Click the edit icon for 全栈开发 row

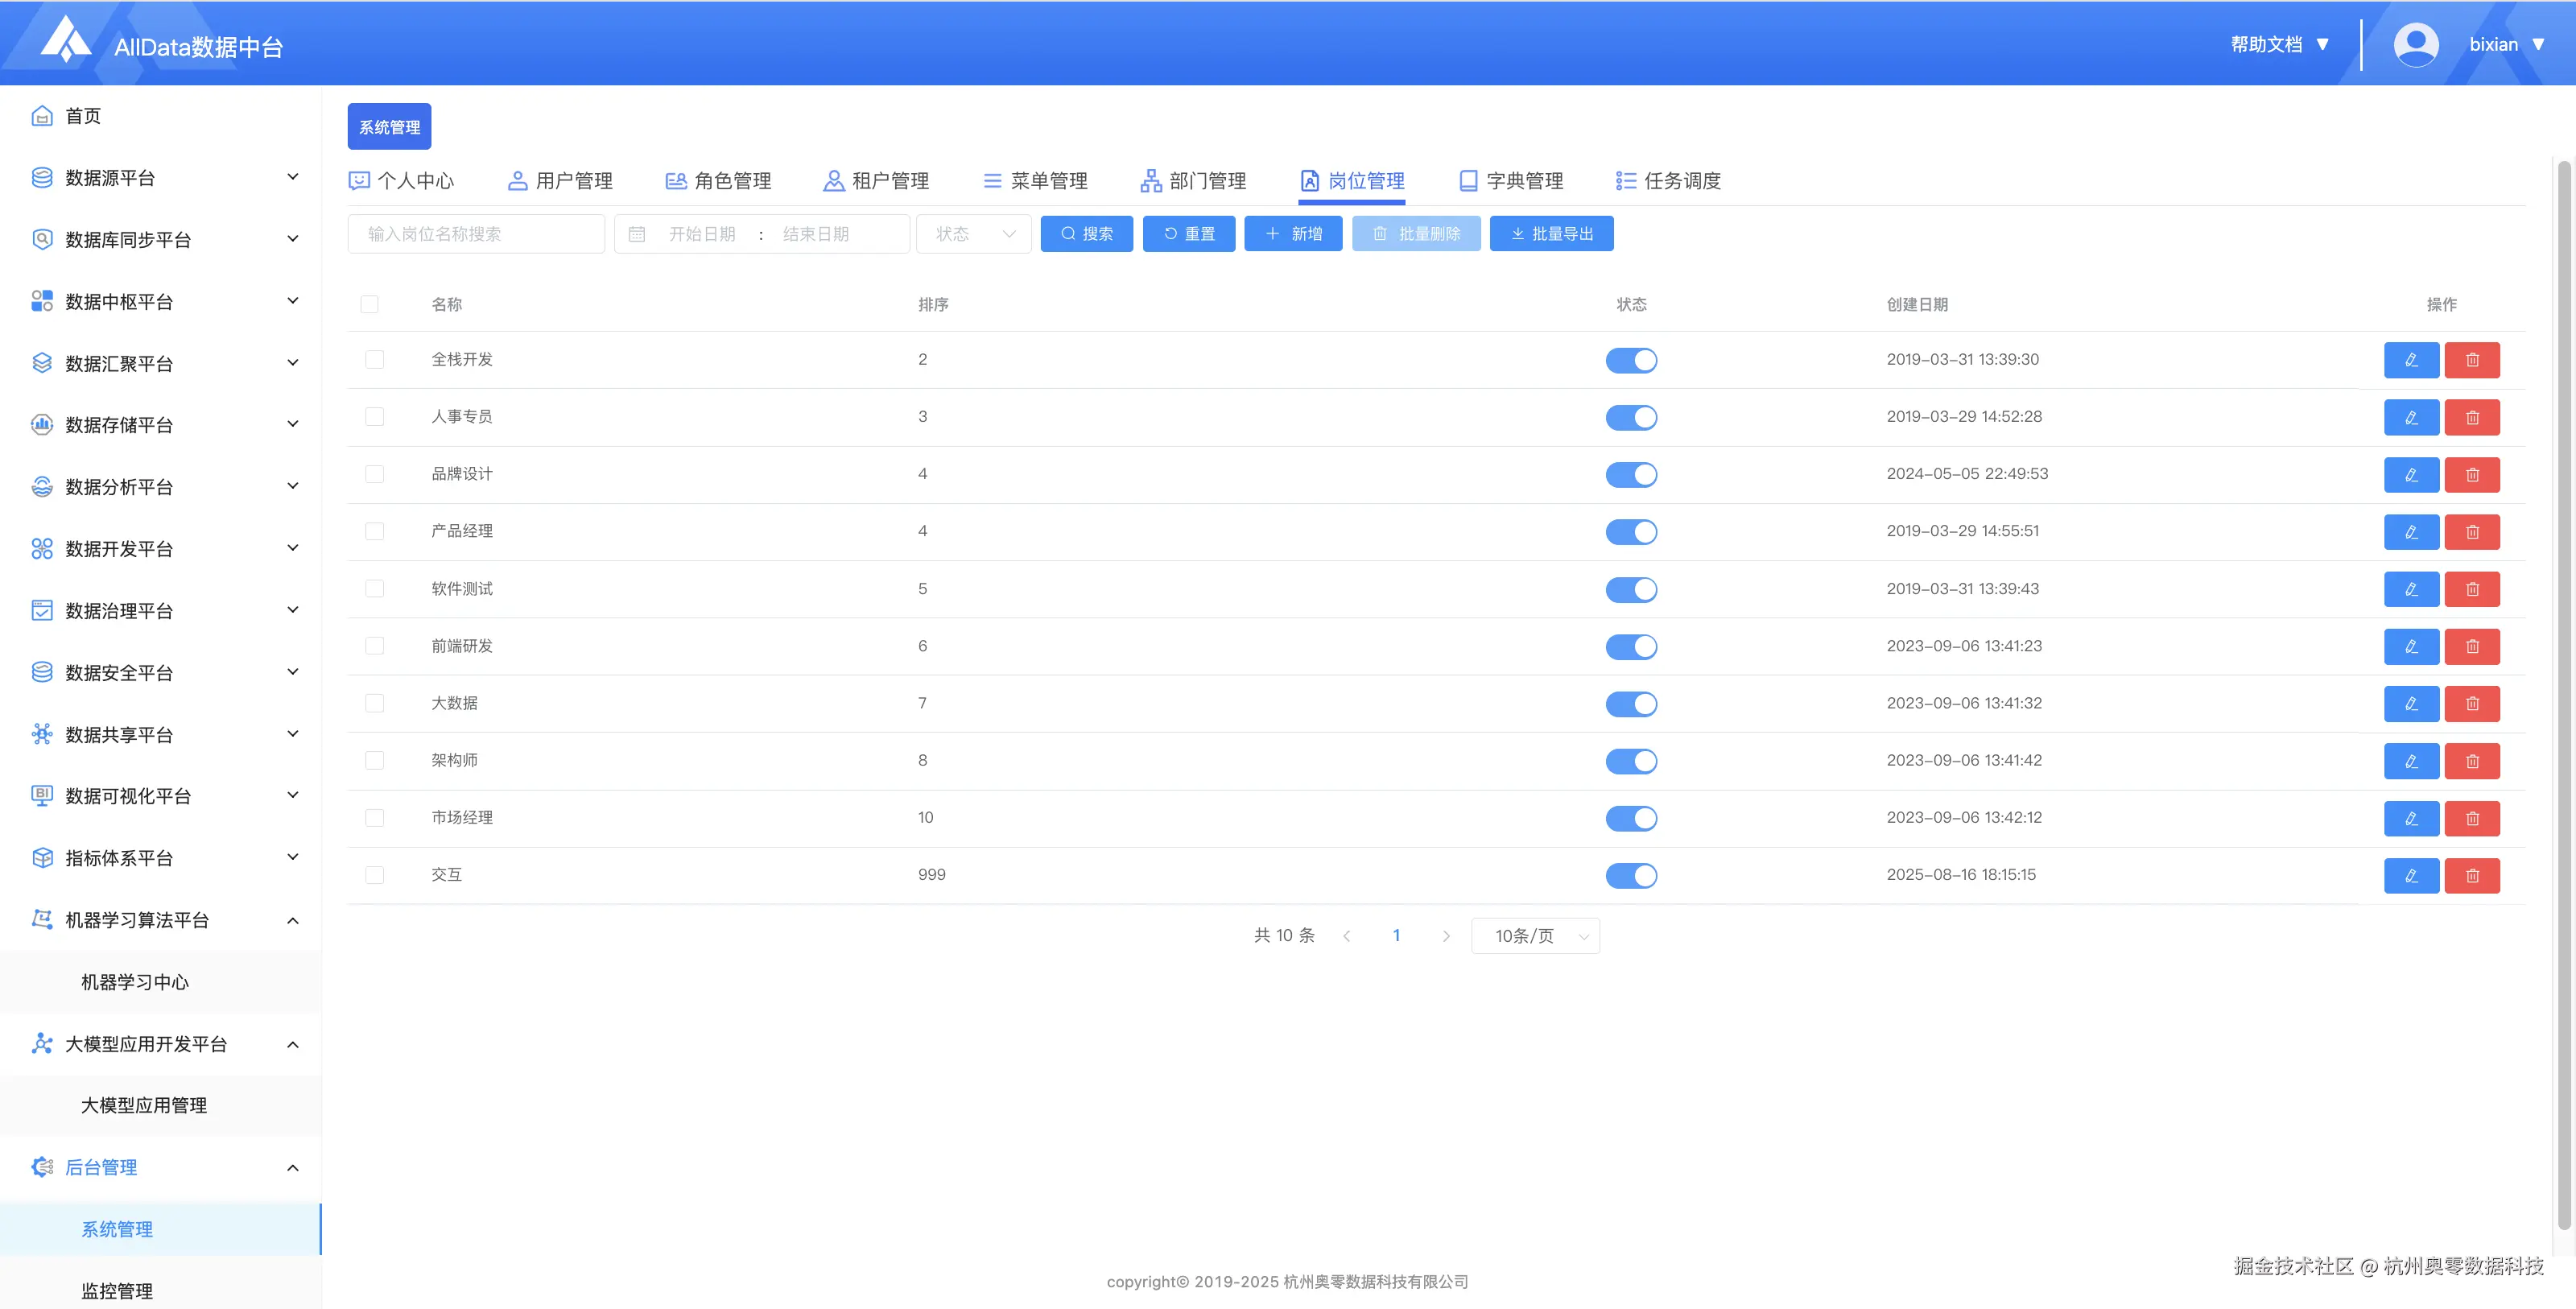coord(2411,360)
